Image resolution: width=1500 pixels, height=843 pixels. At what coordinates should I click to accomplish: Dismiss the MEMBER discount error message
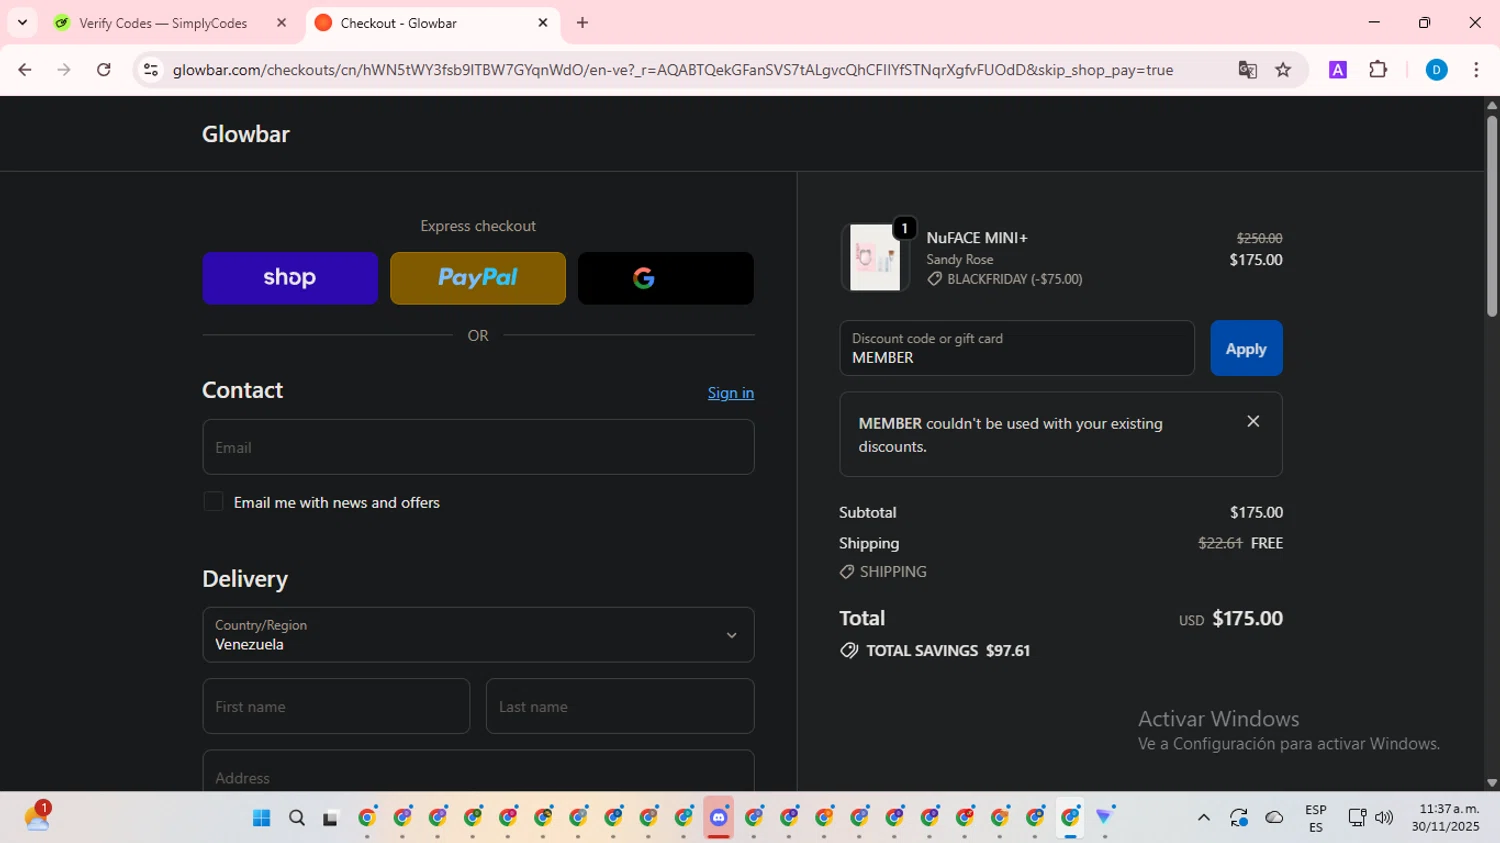point(1253,421)
